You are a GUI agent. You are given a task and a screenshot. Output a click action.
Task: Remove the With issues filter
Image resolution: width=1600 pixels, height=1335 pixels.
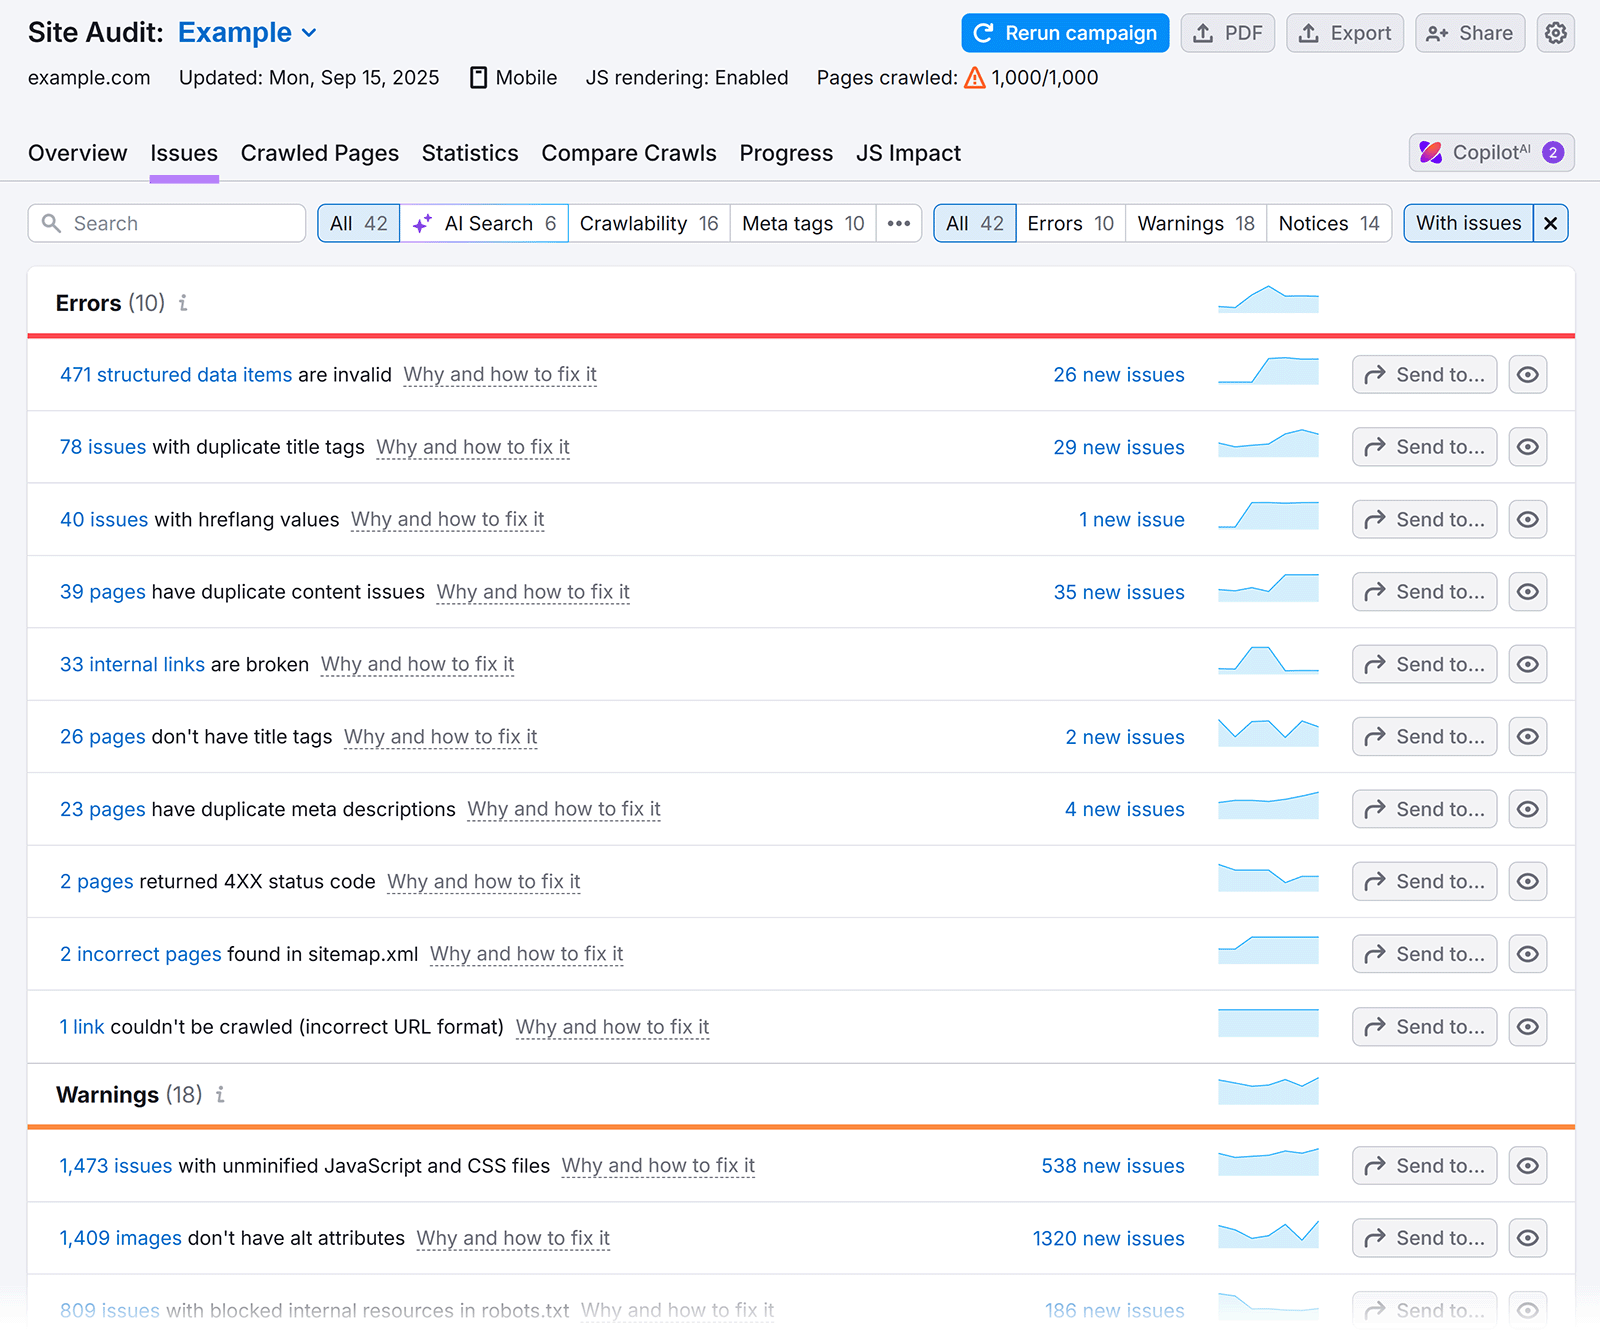tap(1550, 223)
